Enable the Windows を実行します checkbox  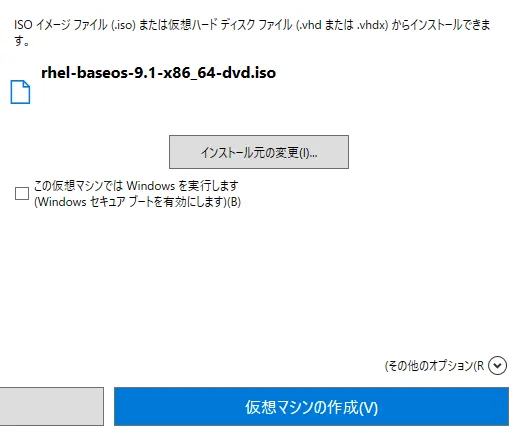[22, 193]
